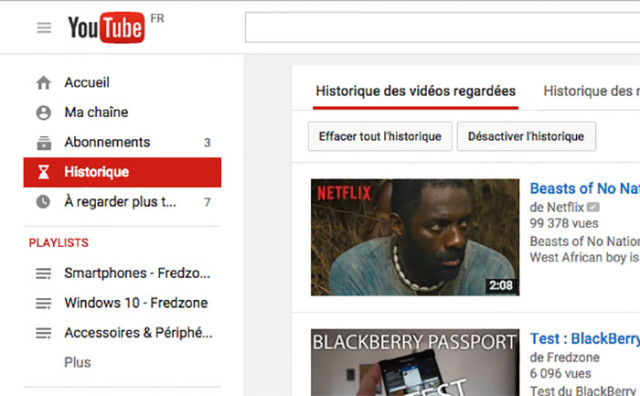Click the West African boy is description line
640x396 pixels.
(585, 258)
